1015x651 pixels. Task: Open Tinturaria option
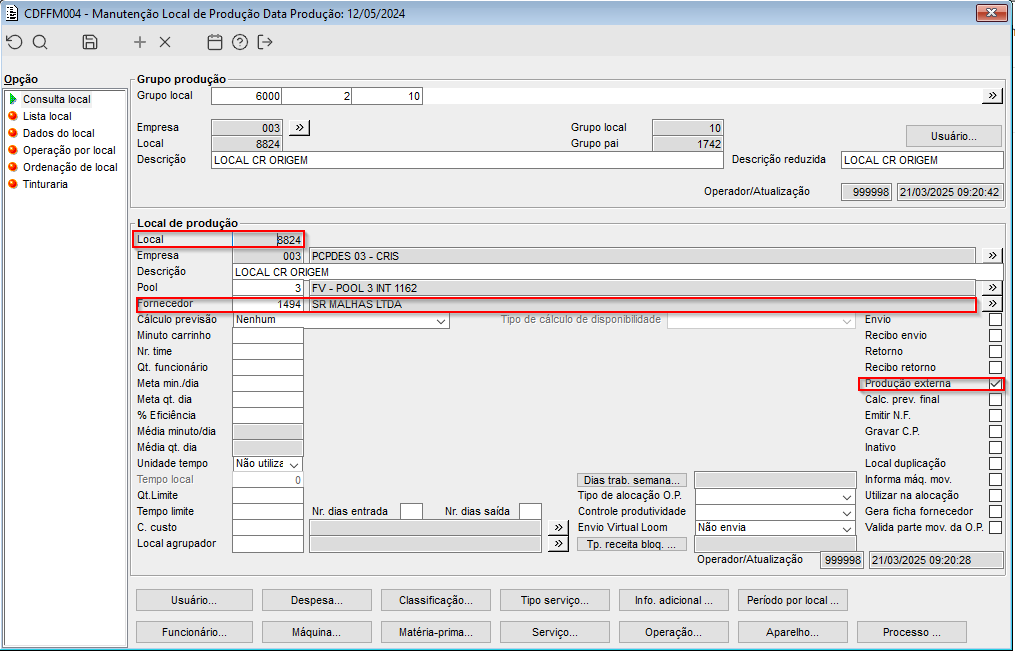(x=45, y=184)
